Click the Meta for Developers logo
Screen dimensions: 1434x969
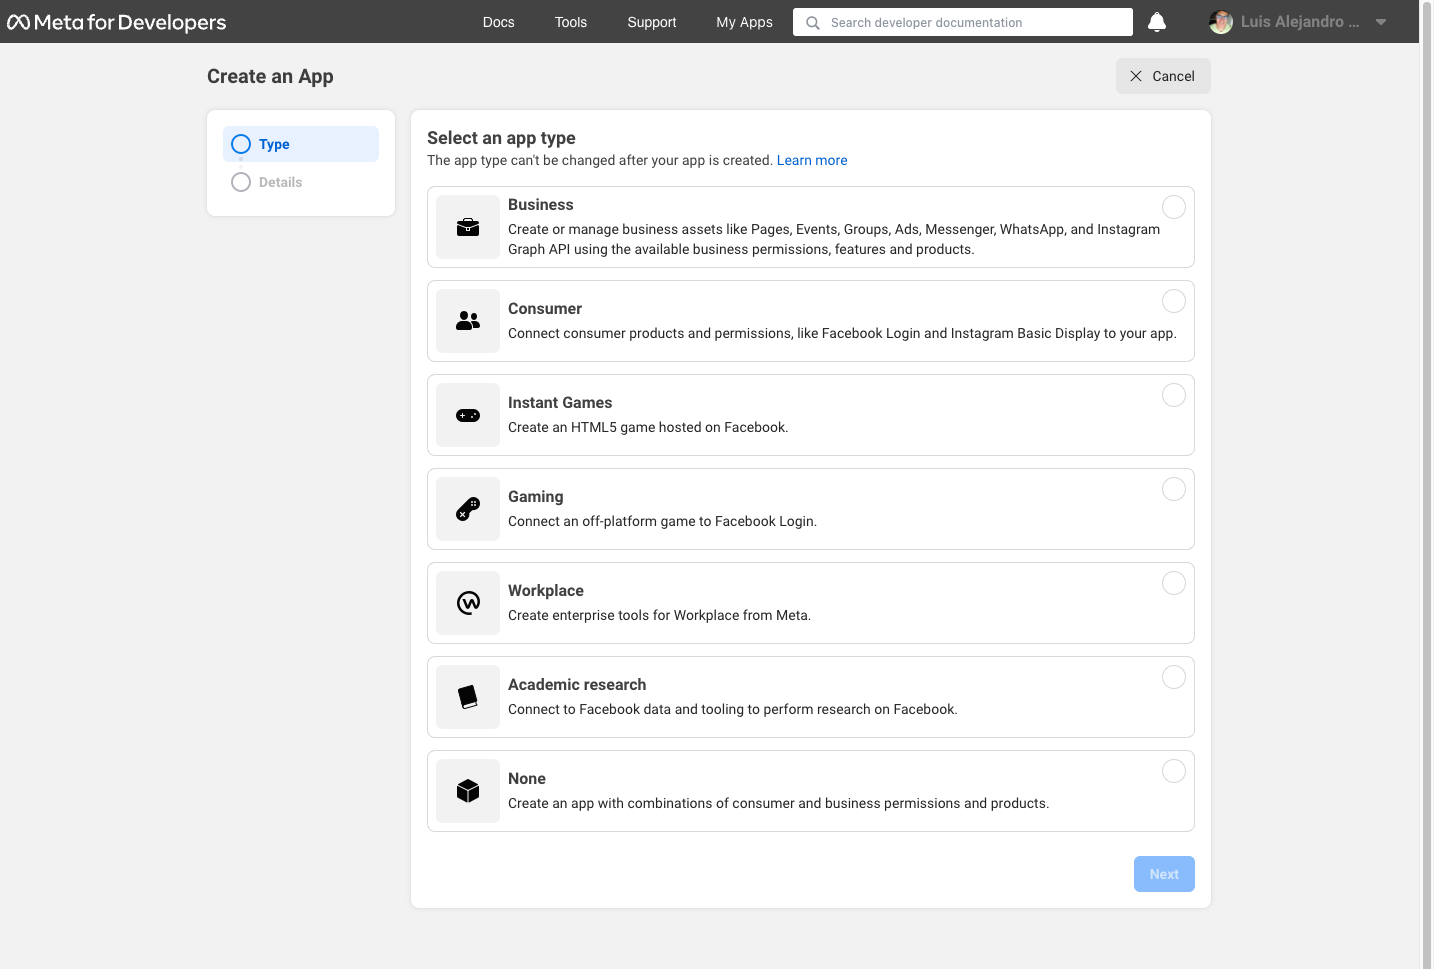[x=117, y=22]
